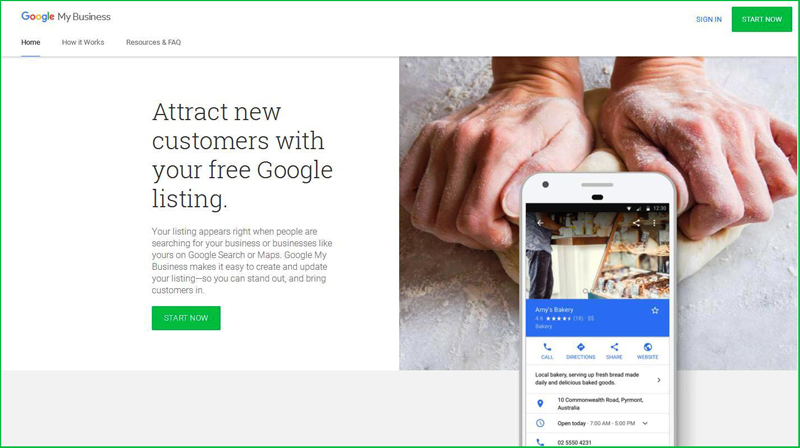The image size is (800, 448).
Task: Expand the Open today hours dropdown
Action: click(645, 423)
